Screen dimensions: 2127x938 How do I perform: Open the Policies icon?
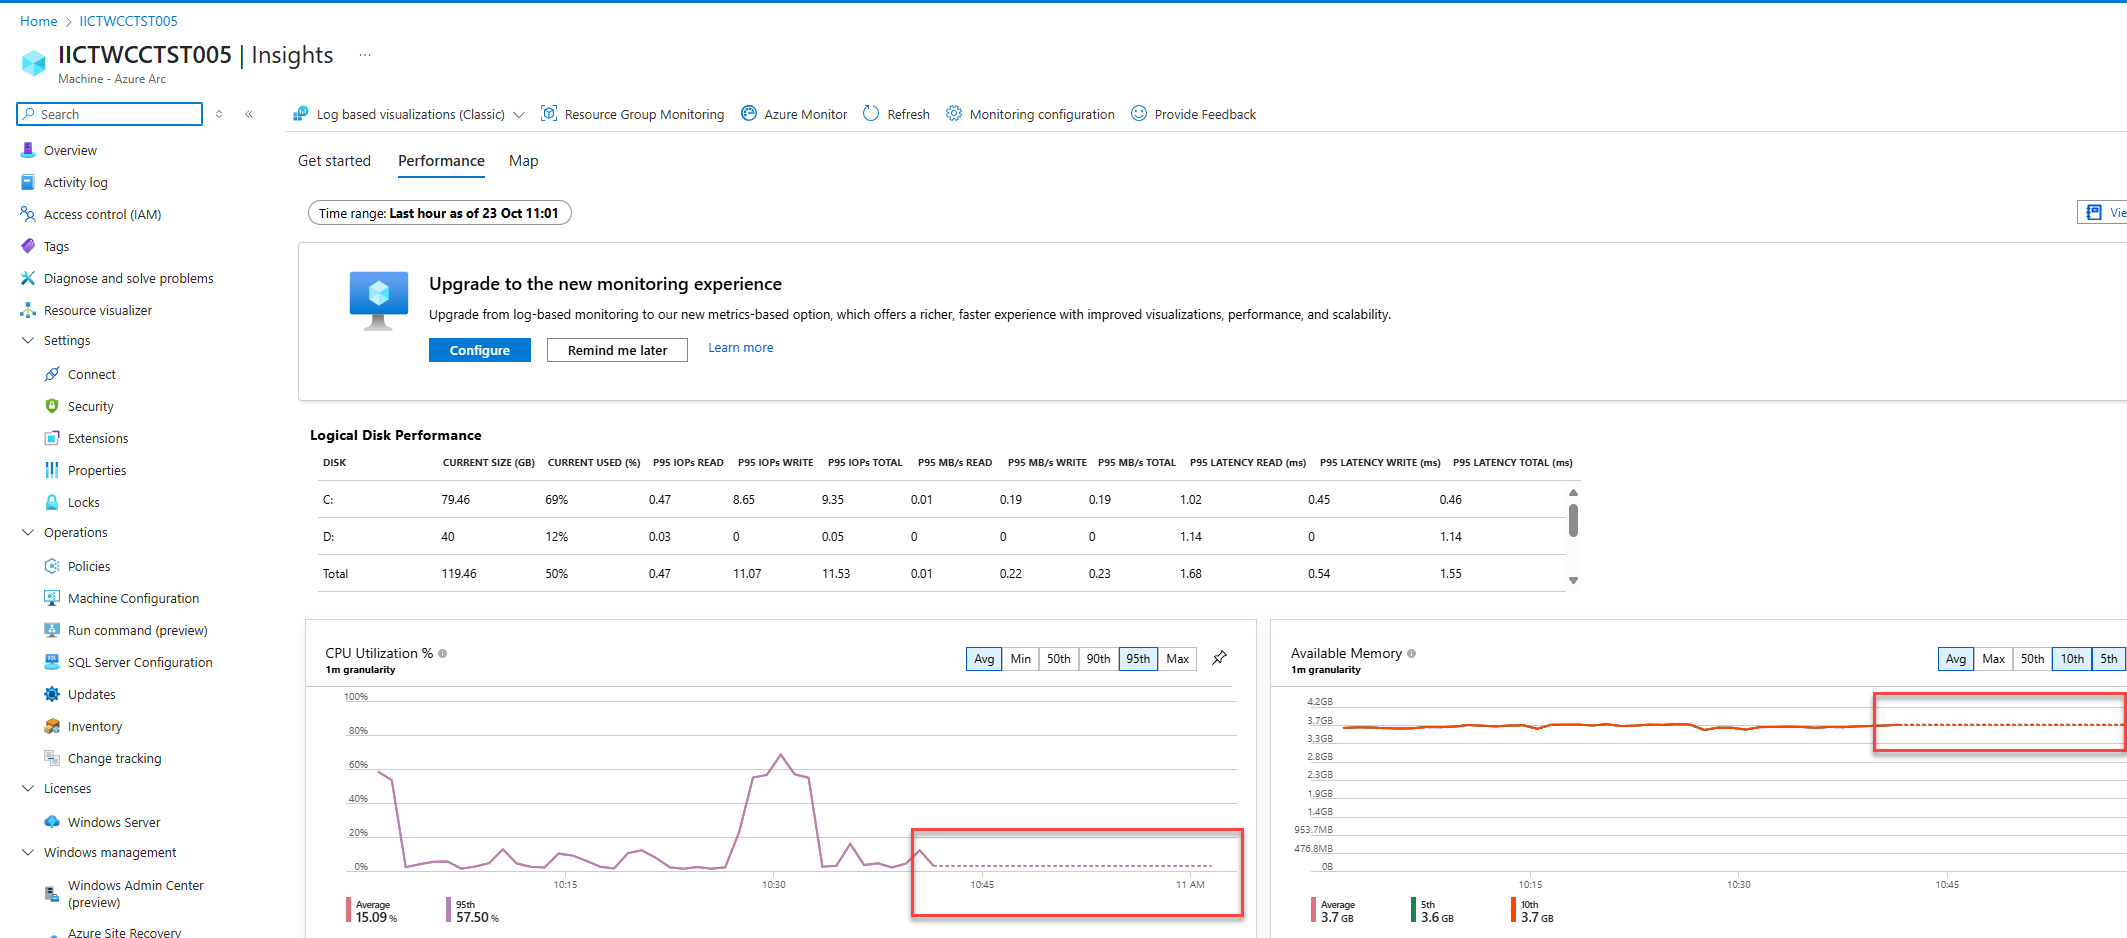click(52, 566)
